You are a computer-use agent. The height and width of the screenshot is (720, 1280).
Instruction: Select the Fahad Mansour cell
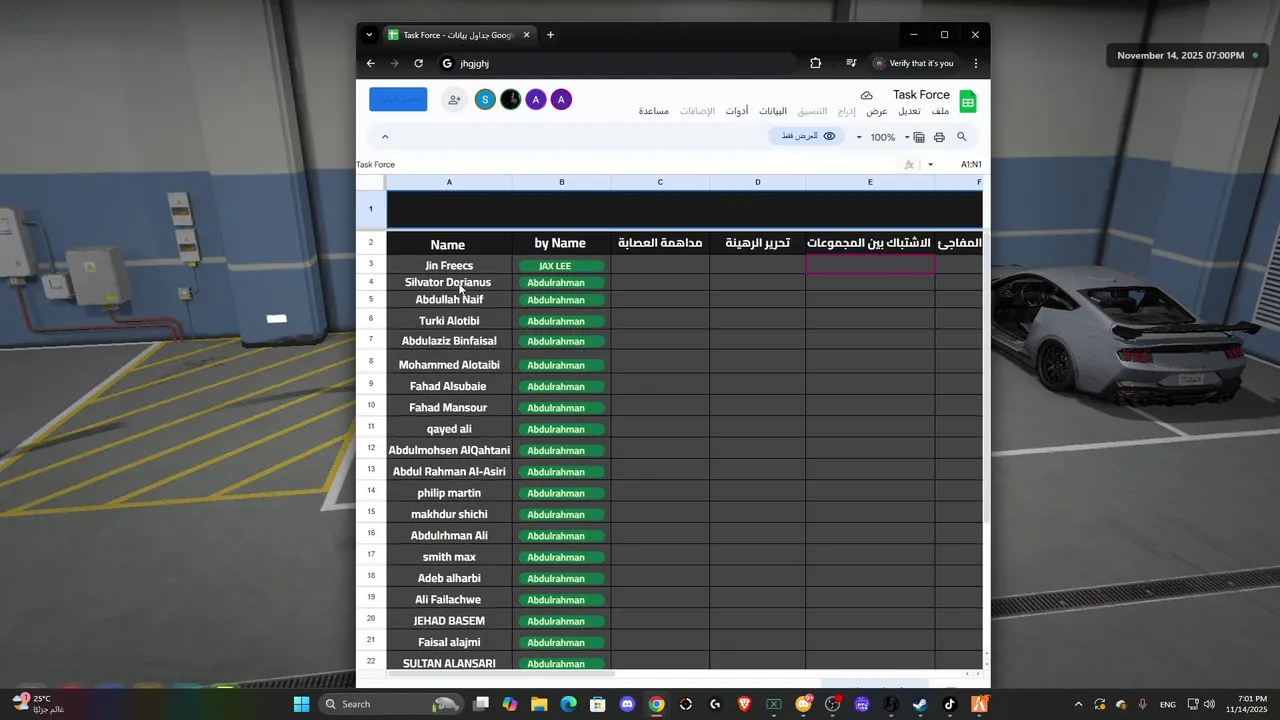(449, 407)
